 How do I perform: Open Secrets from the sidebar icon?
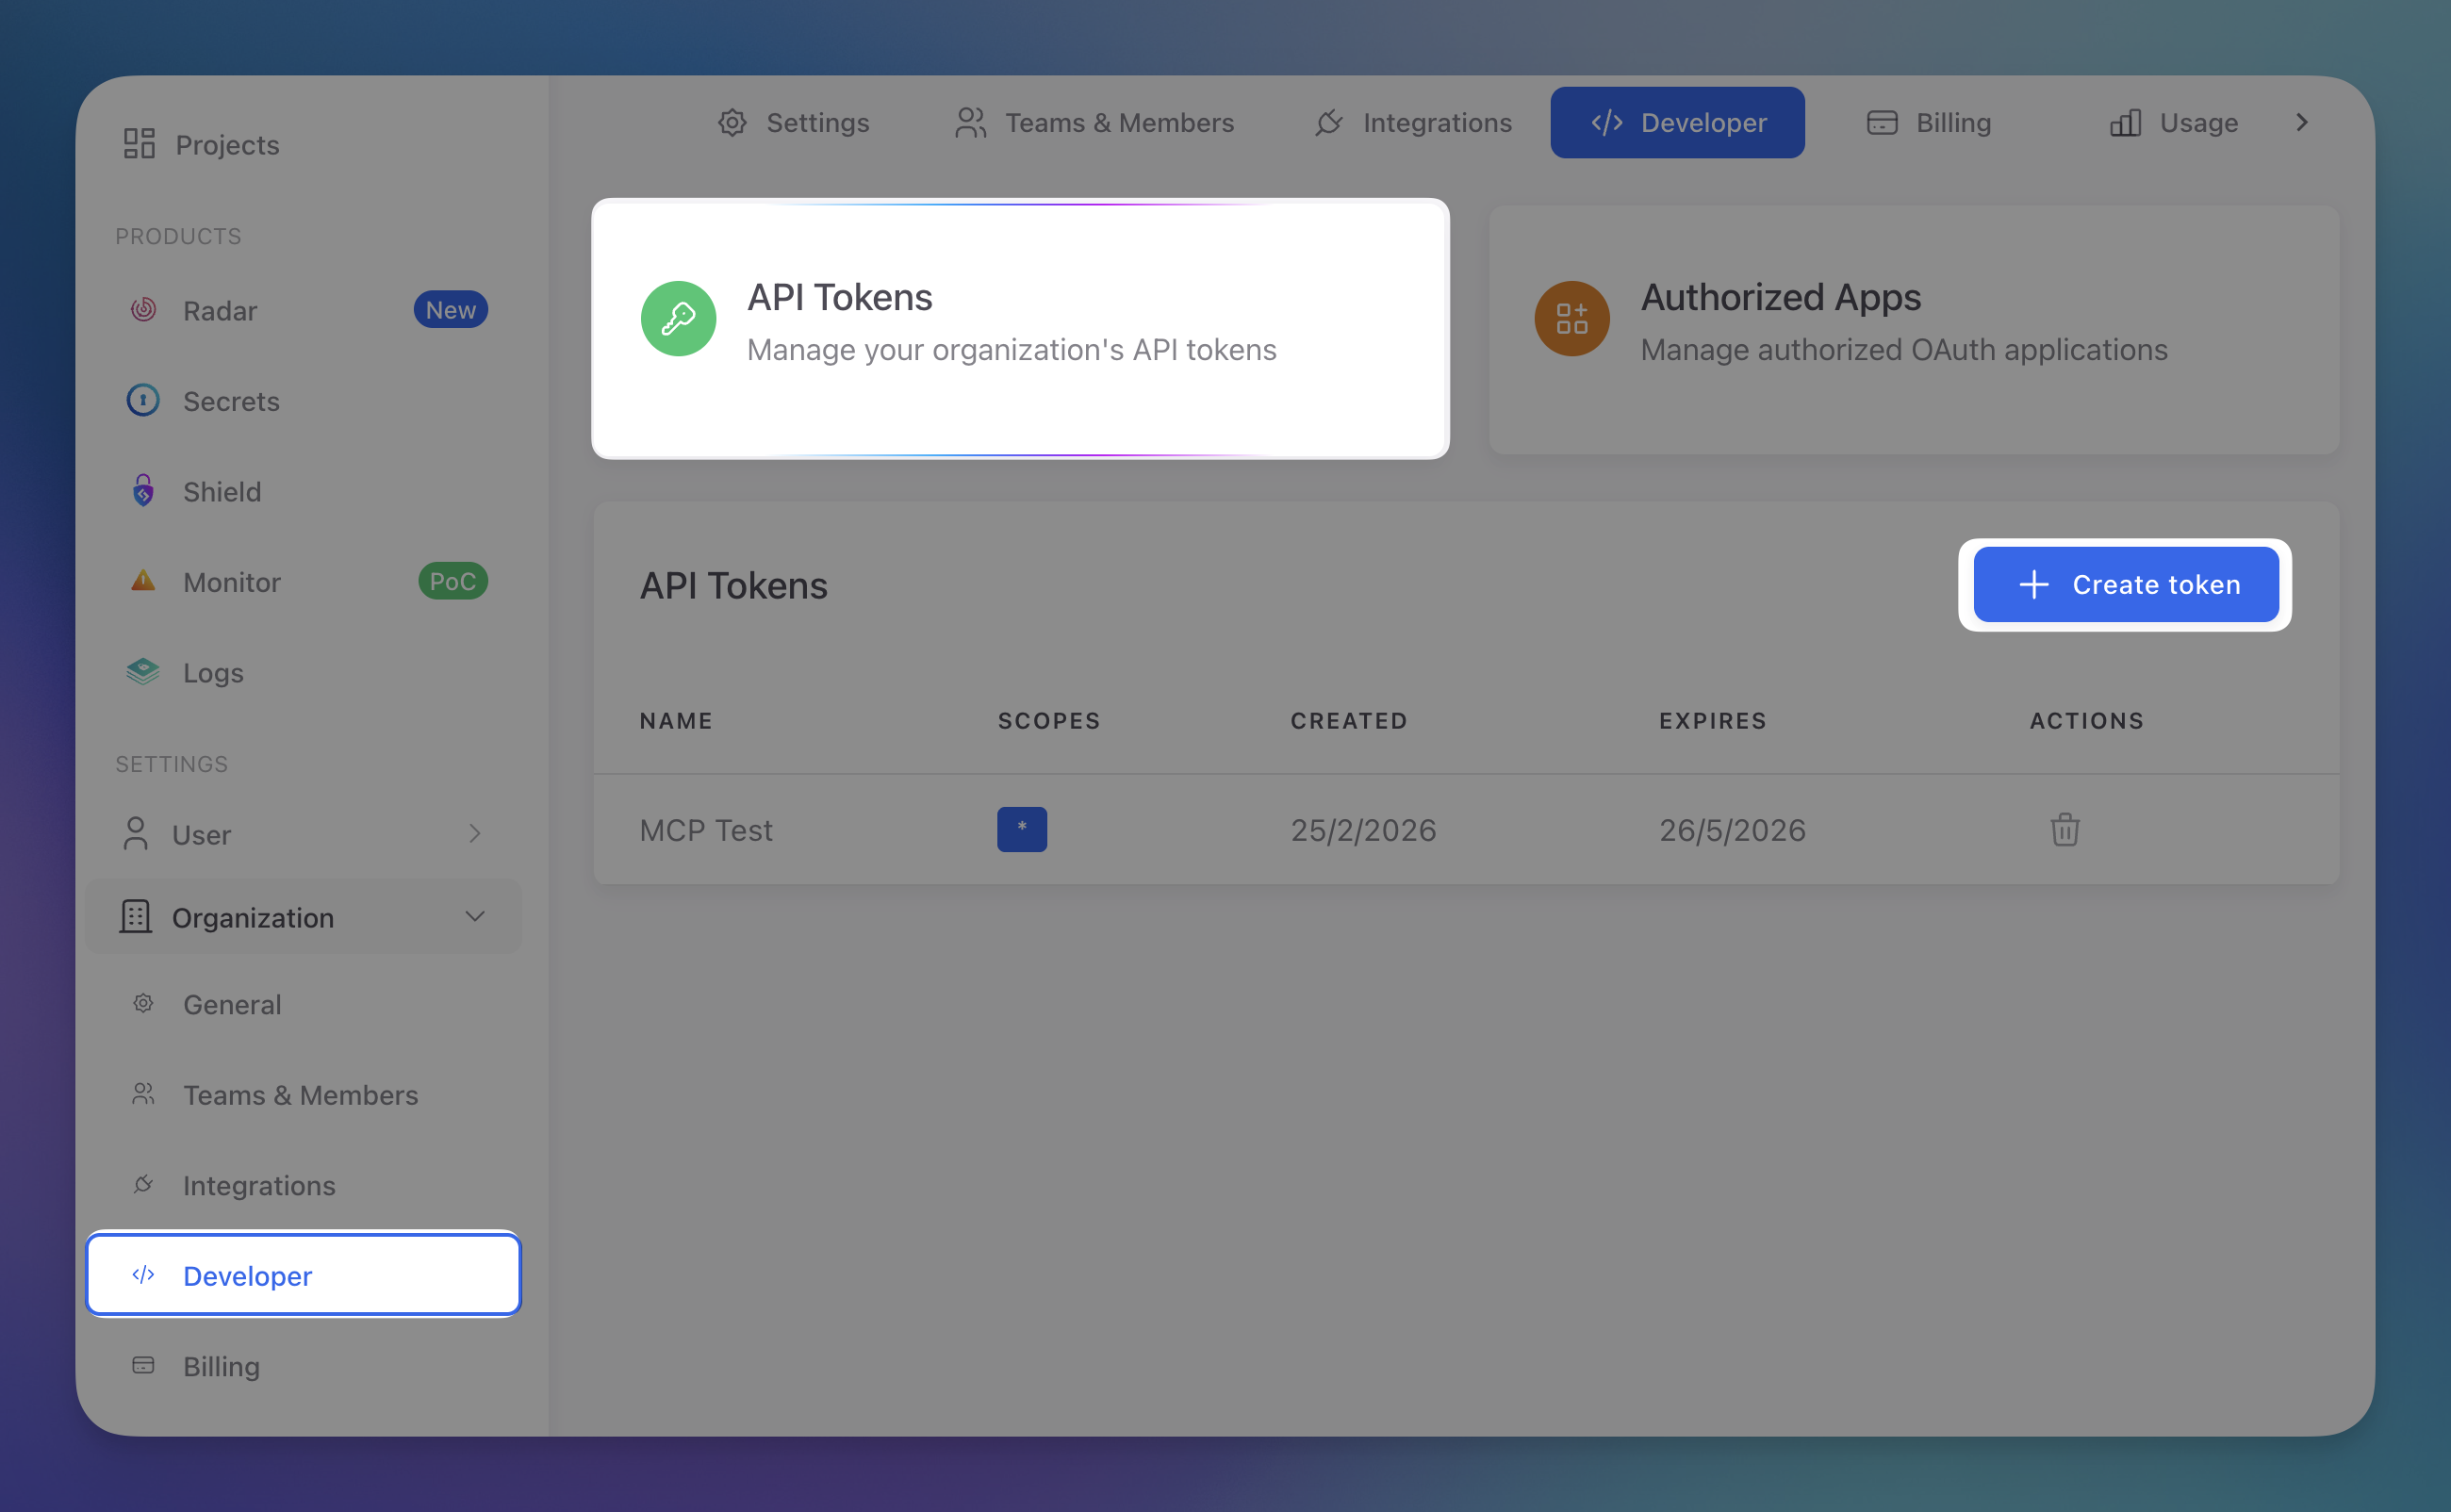coord(143,400)
